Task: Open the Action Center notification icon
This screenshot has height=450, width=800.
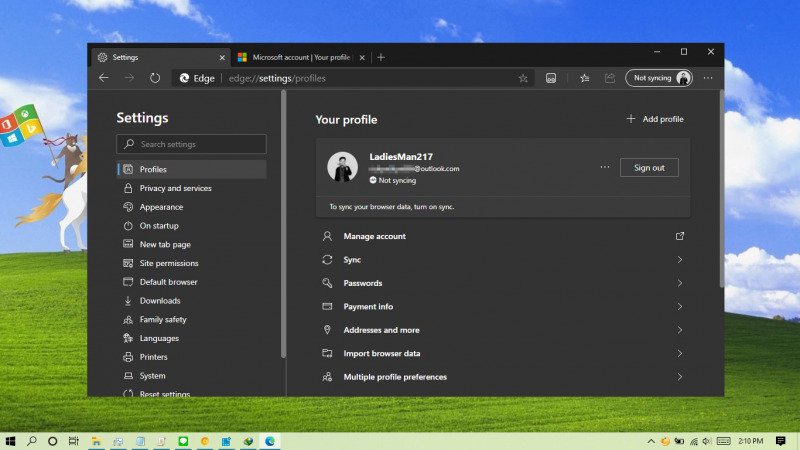Action: 781,441
